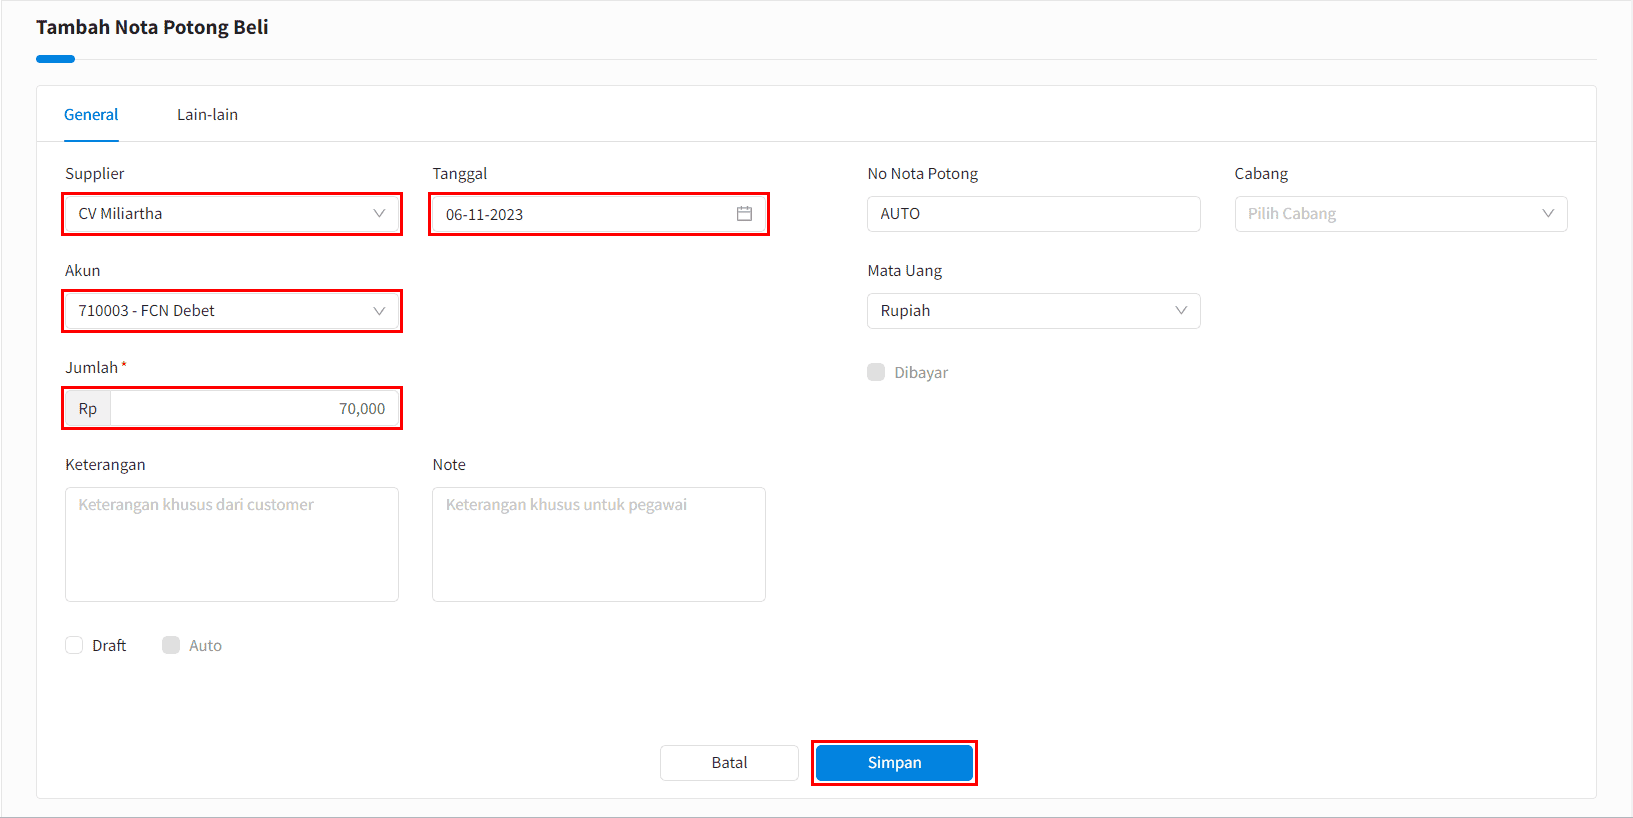
Task: Click the Batal button
Action: pos(729,762)
